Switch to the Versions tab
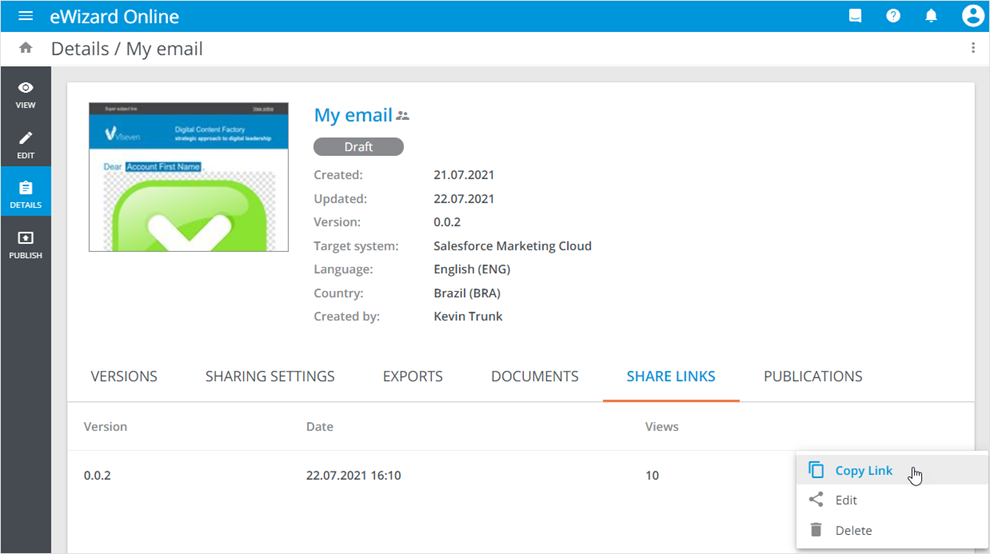This screenshot has width=990, height=554. (124, 377)
